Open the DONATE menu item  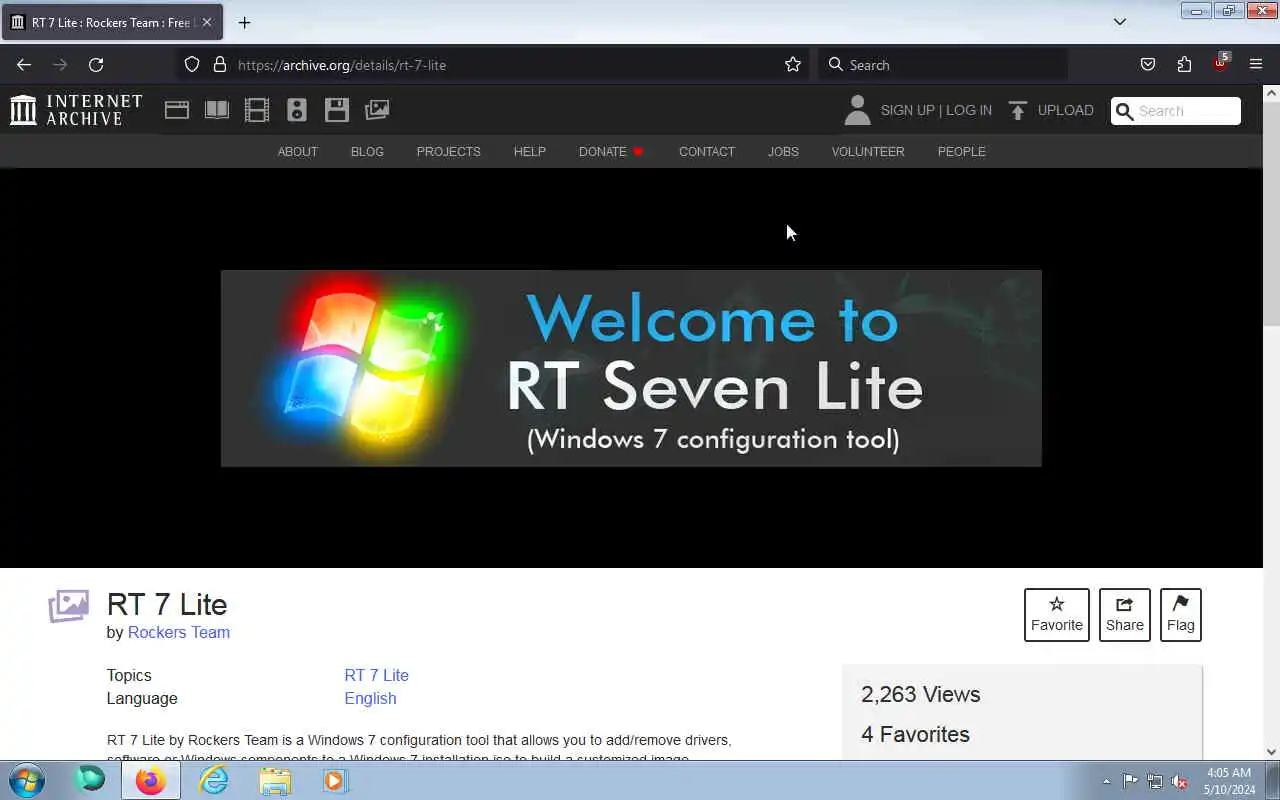point(611,152)
